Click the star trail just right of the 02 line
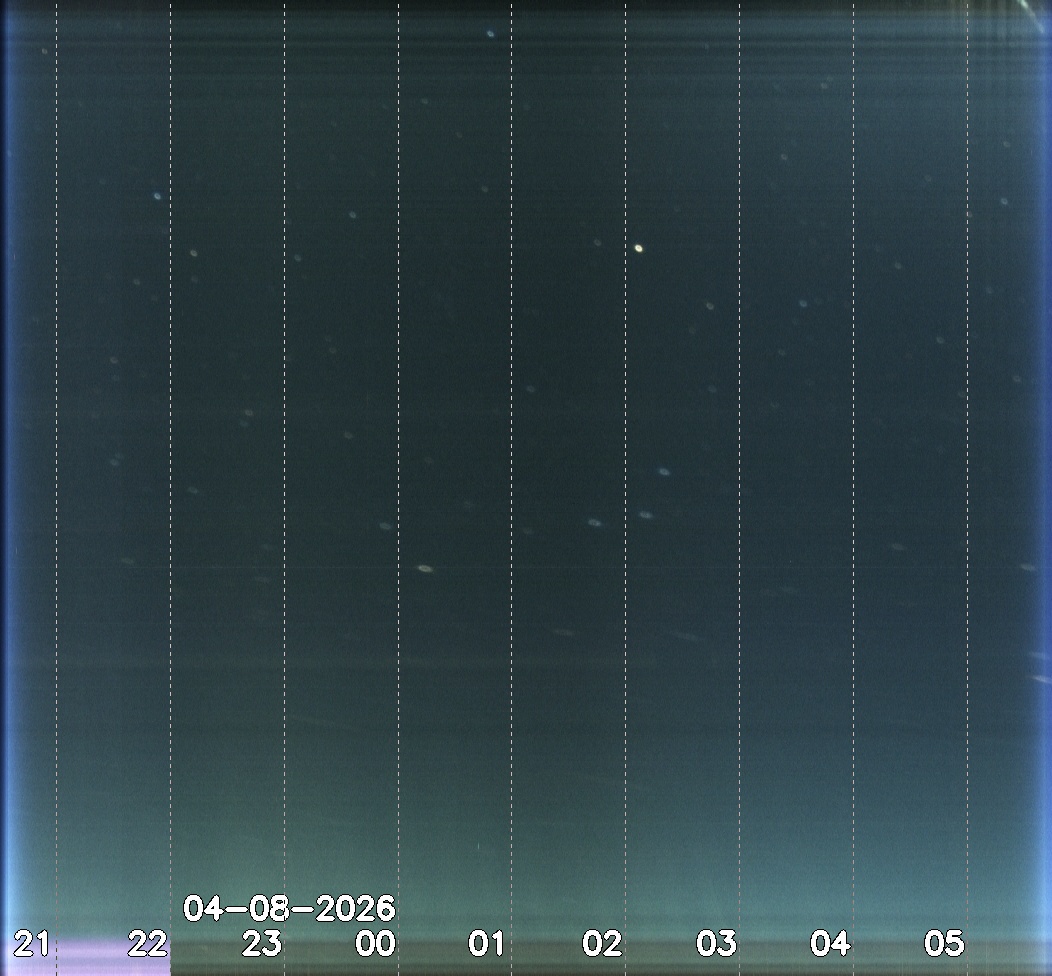 [646, 515]
